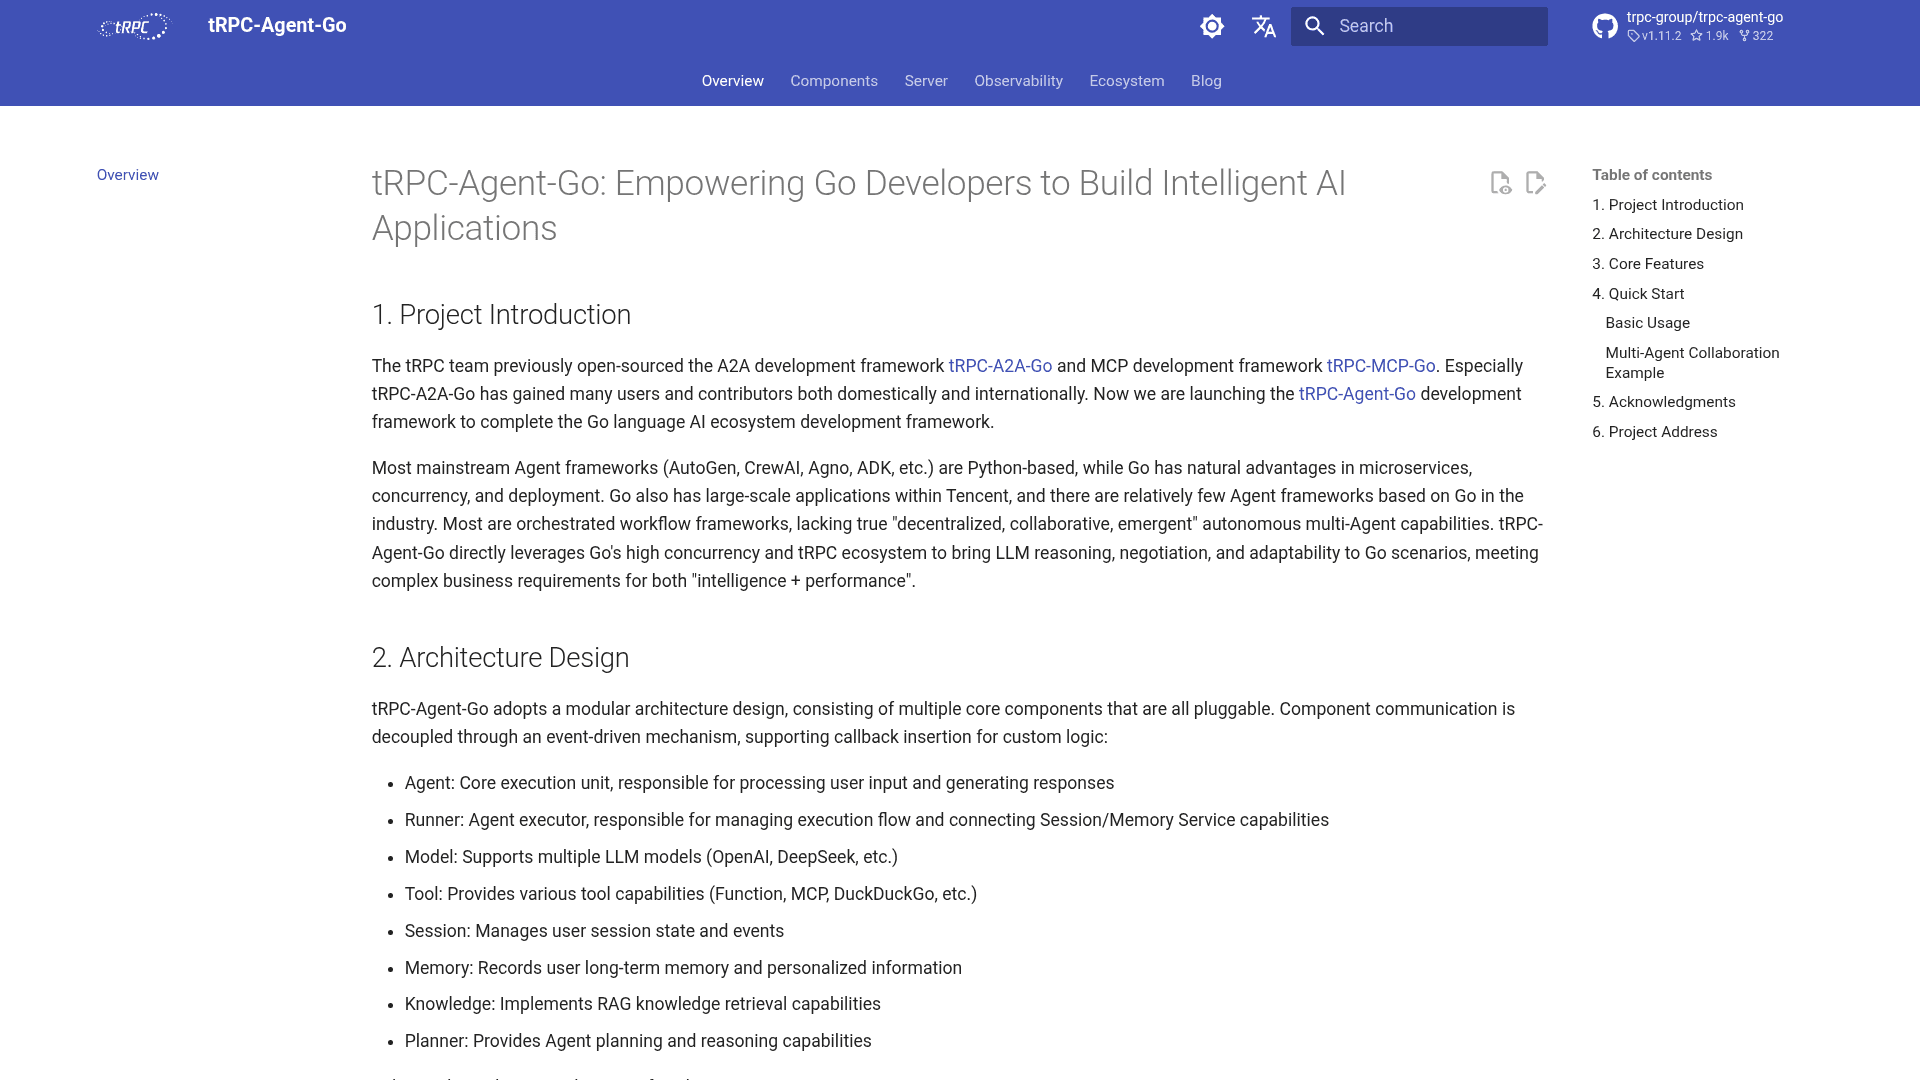This screenshot has width=1920, height=1080.
Task: Select the Observability tab
Action: (x=1018, y=81)
